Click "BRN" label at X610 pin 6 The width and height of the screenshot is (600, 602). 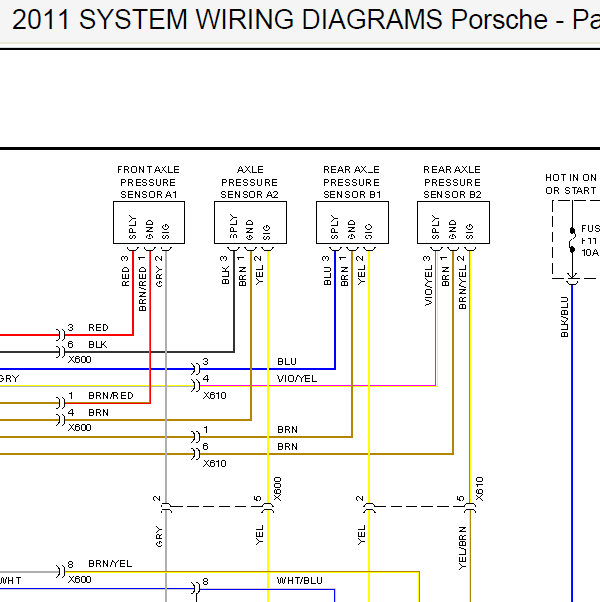tap(287, 447)
